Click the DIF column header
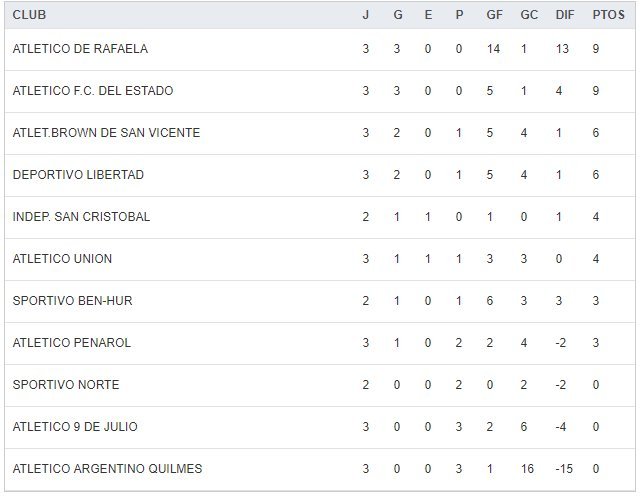Image resolution: width=640 pixels, height=498 pixels. pyautogui.click(x=564, y=15)
